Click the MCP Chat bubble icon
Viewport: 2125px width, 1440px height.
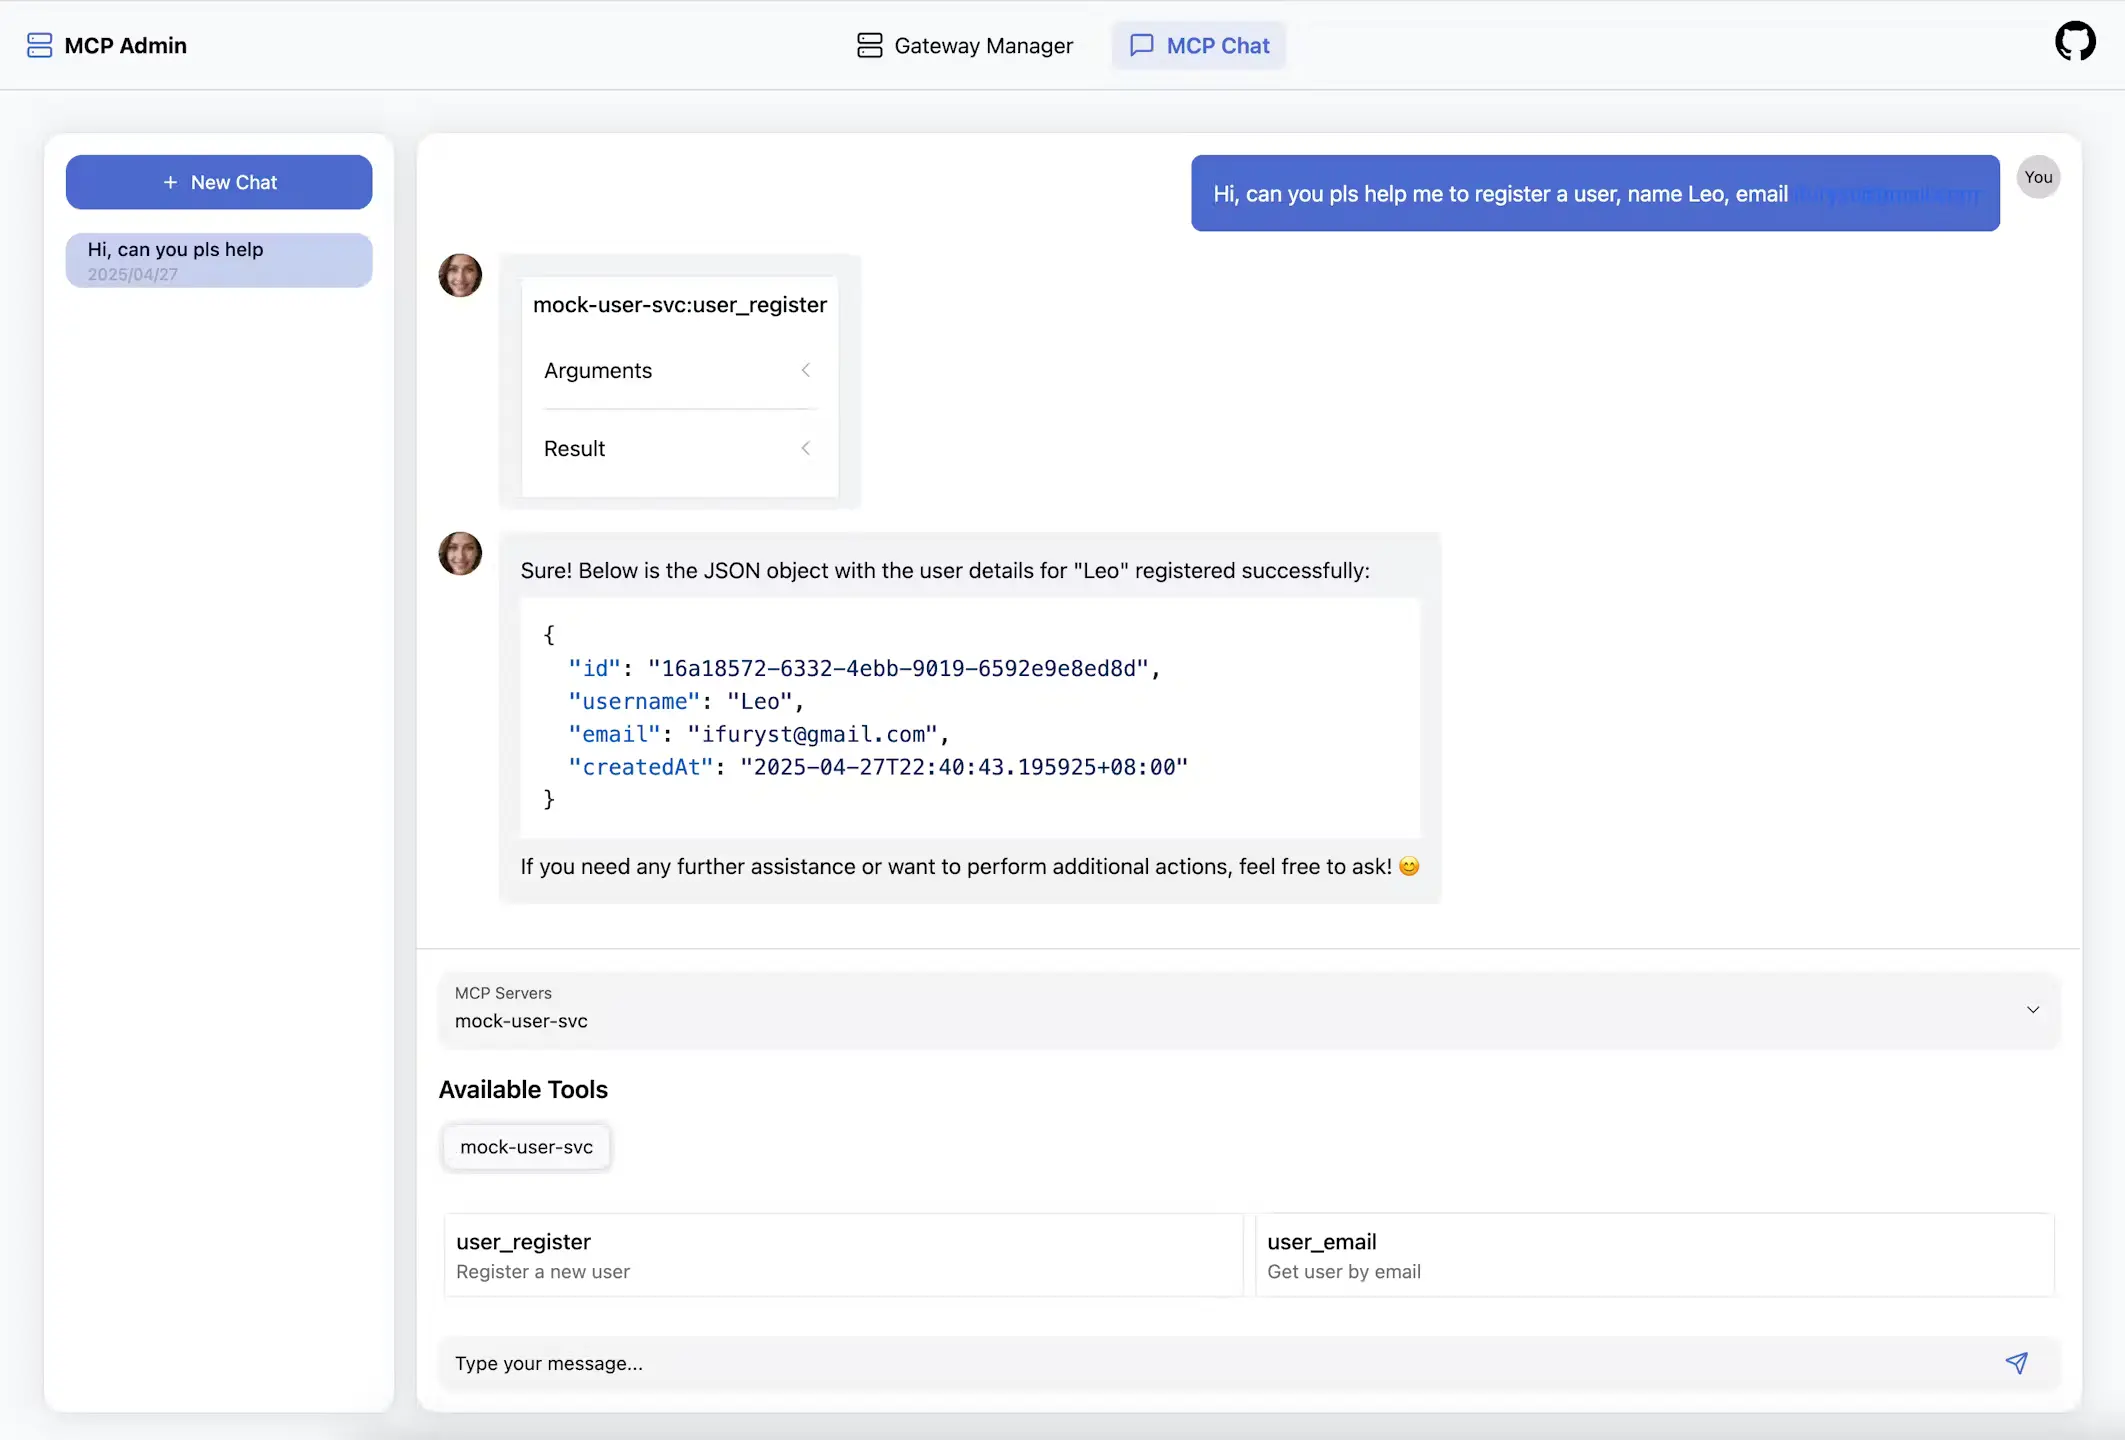[x=1141, y=45]
